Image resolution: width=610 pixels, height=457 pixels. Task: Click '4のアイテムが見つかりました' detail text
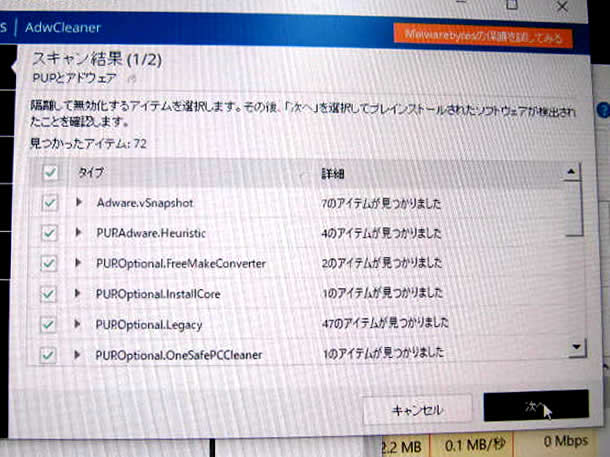click(382, 233)
